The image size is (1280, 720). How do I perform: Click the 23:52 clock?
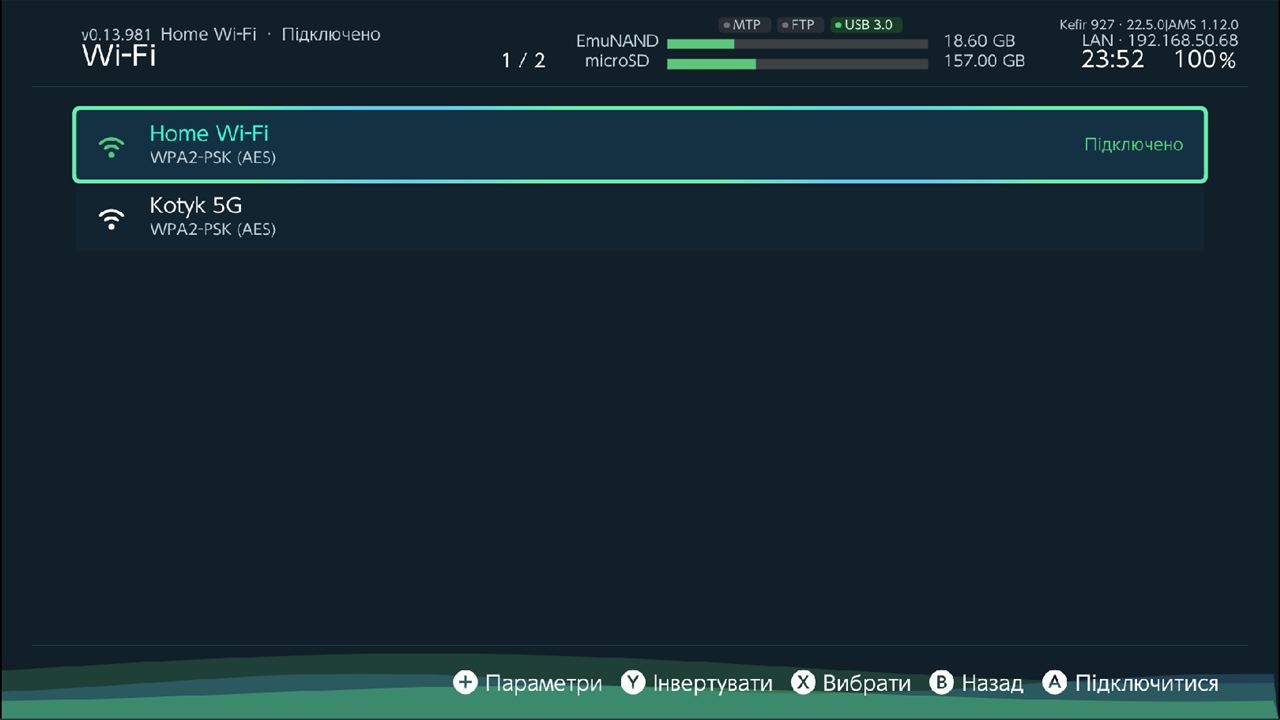tap(1112, 60)
